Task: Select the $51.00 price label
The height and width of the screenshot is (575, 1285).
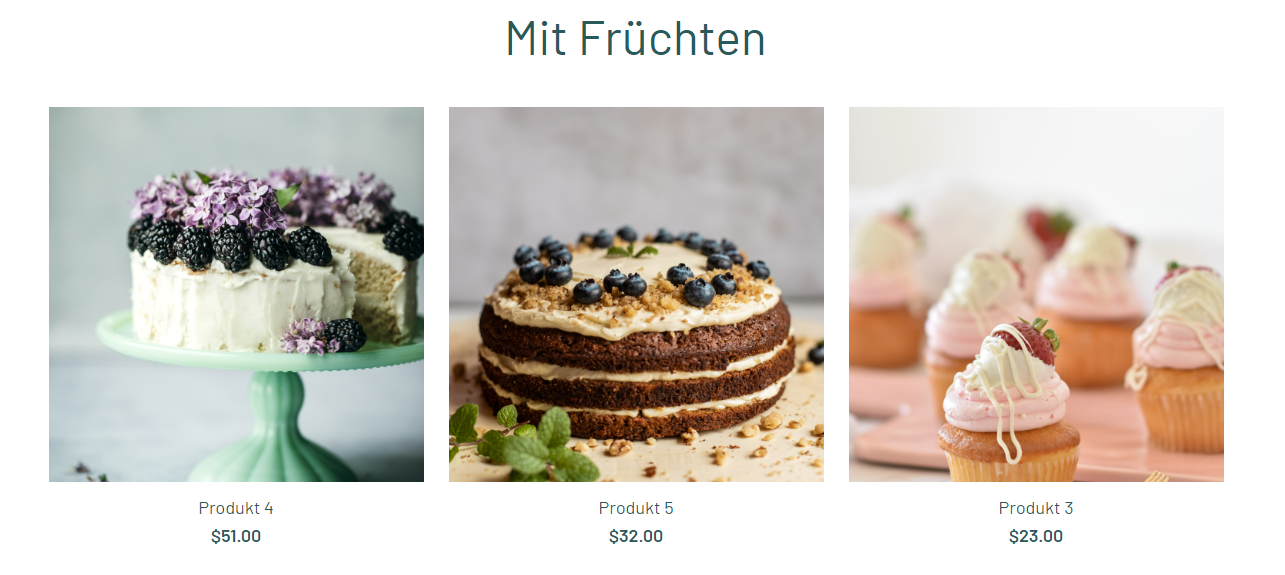Action: 236,536
